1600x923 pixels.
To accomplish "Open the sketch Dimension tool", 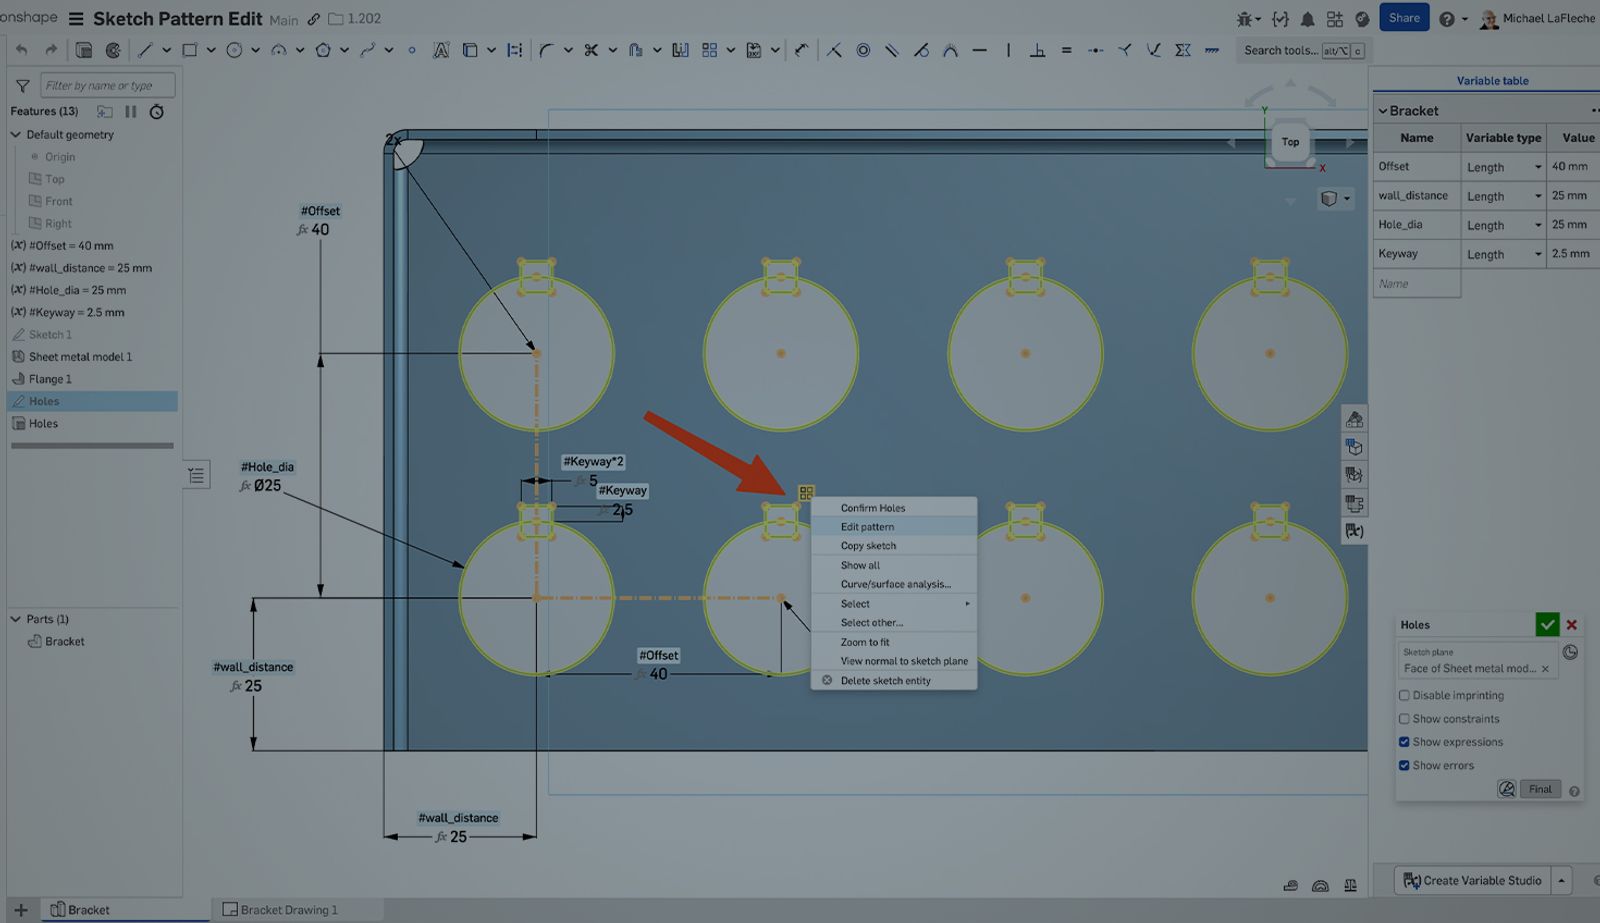I will (515, 50).
